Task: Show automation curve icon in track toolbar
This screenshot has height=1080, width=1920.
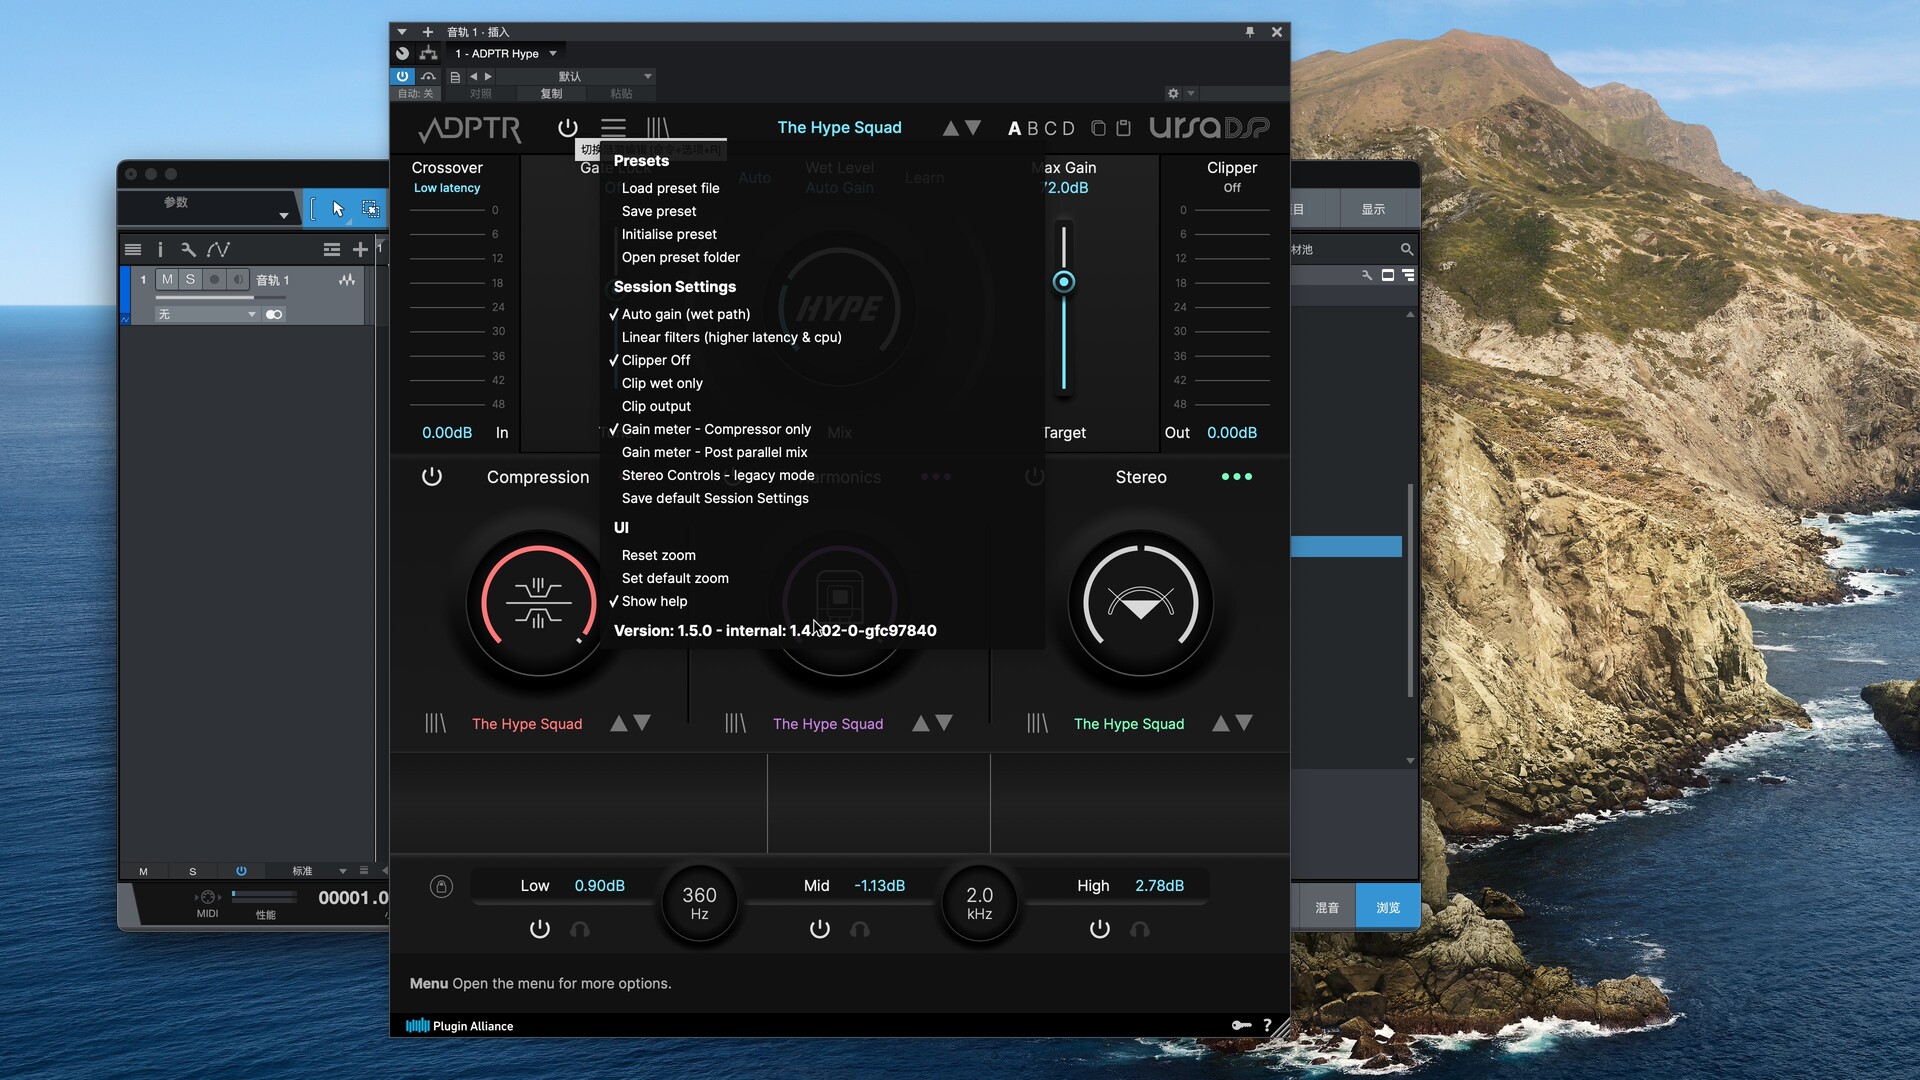Action: 218,250
